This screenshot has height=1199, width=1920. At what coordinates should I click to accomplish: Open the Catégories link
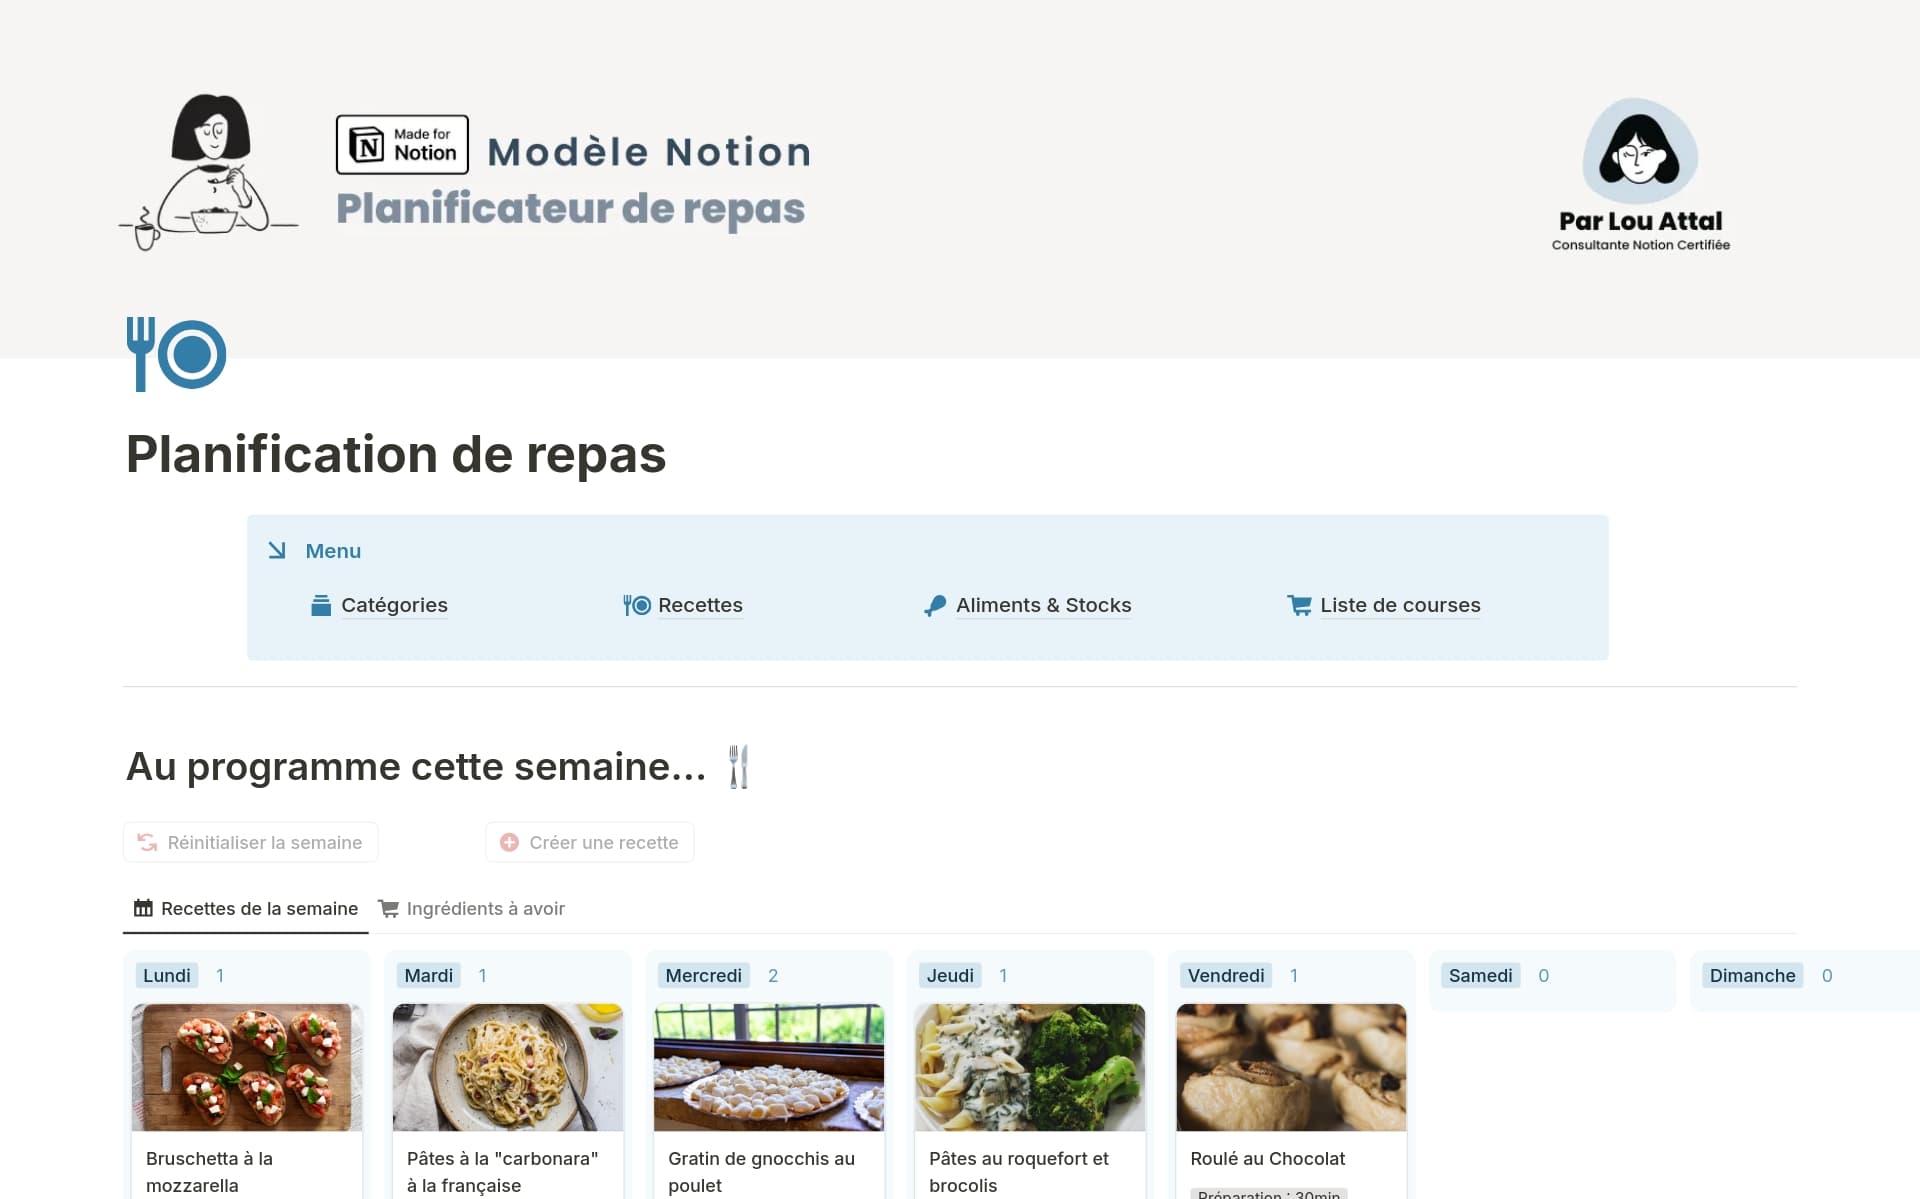click(394, 605)
